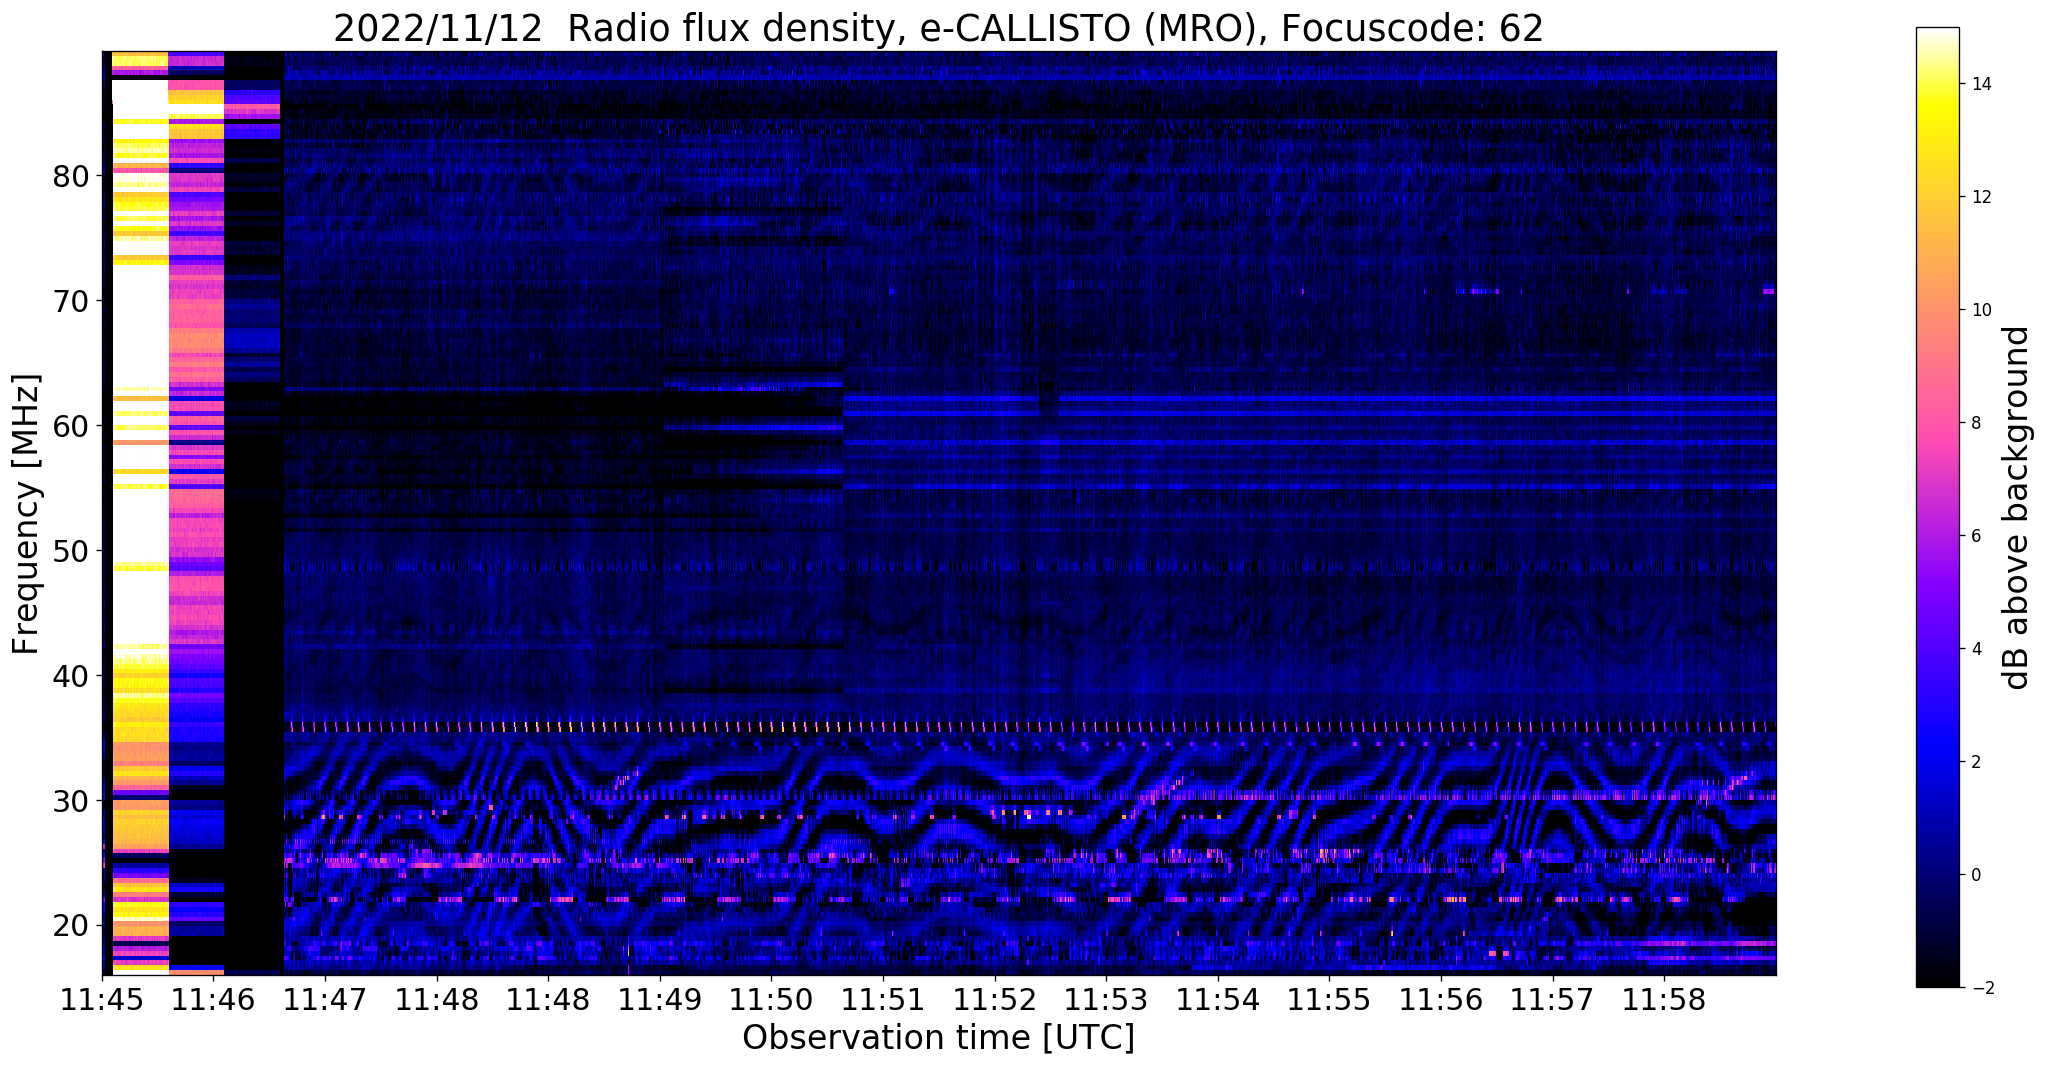Viewport: 2047px width, 1067px height.
Task: Click the 11:45 time tick label
Action: [x=102, y=1000]
